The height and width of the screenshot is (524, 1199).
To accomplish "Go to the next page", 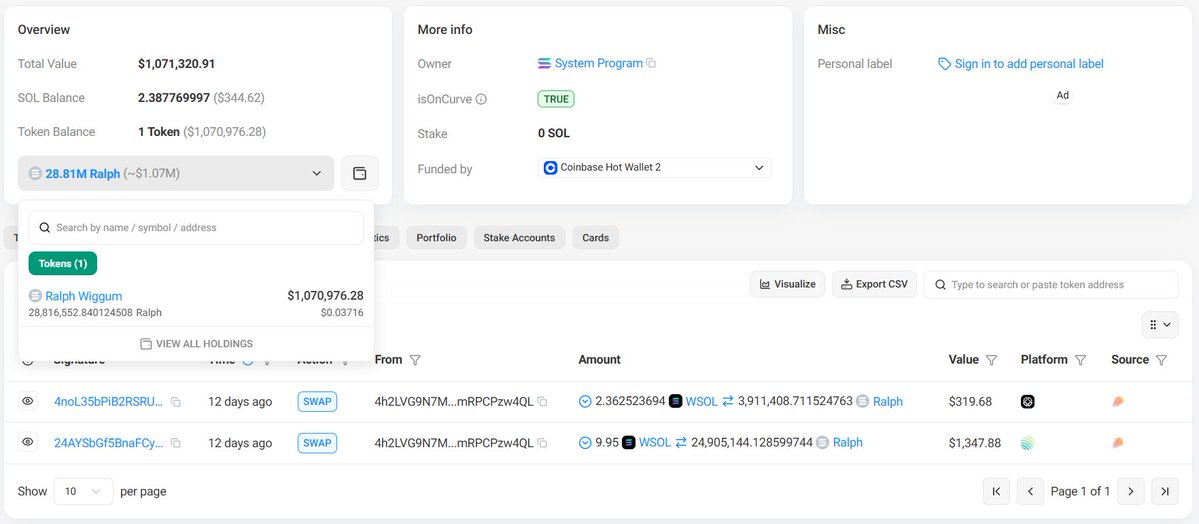I will pyautogui.click(x=1131, y=491).
